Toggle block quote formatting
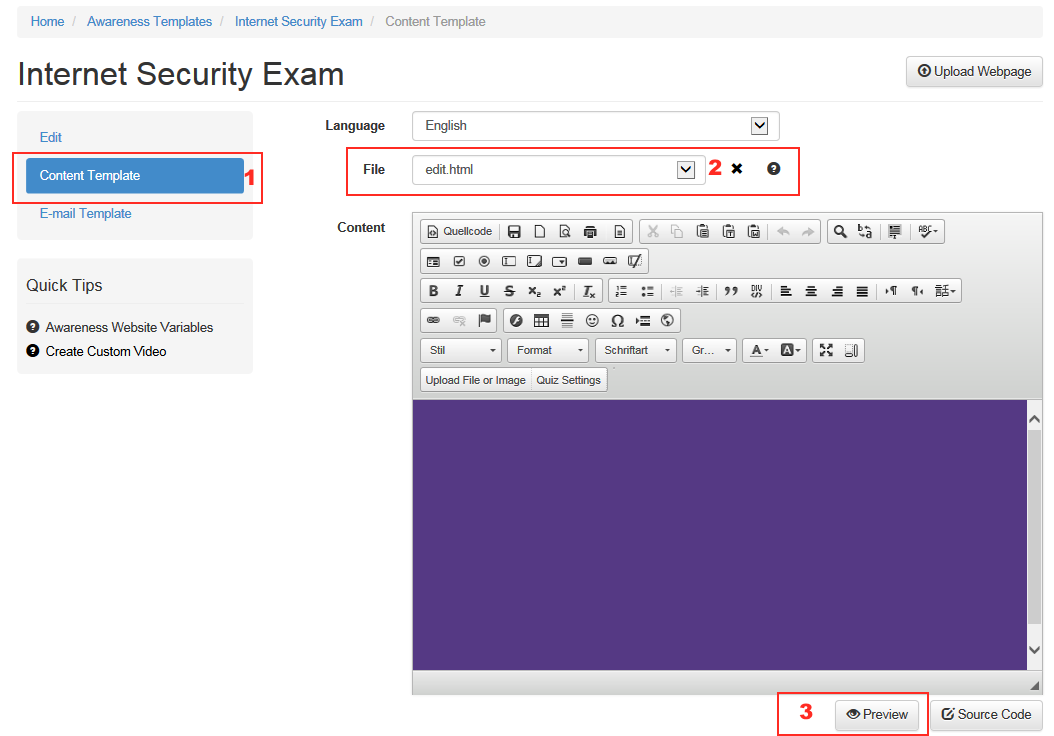The image size is (1054, 736). pyautogui.click(x=731, y=291)
